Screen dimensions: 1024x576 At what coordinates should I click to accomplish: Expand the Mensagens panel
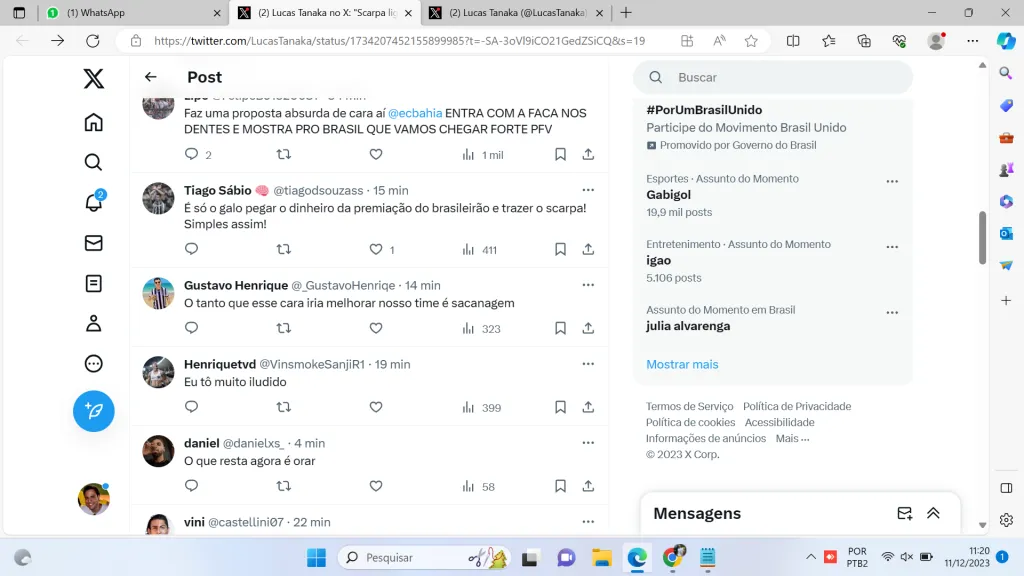point(933,513)
